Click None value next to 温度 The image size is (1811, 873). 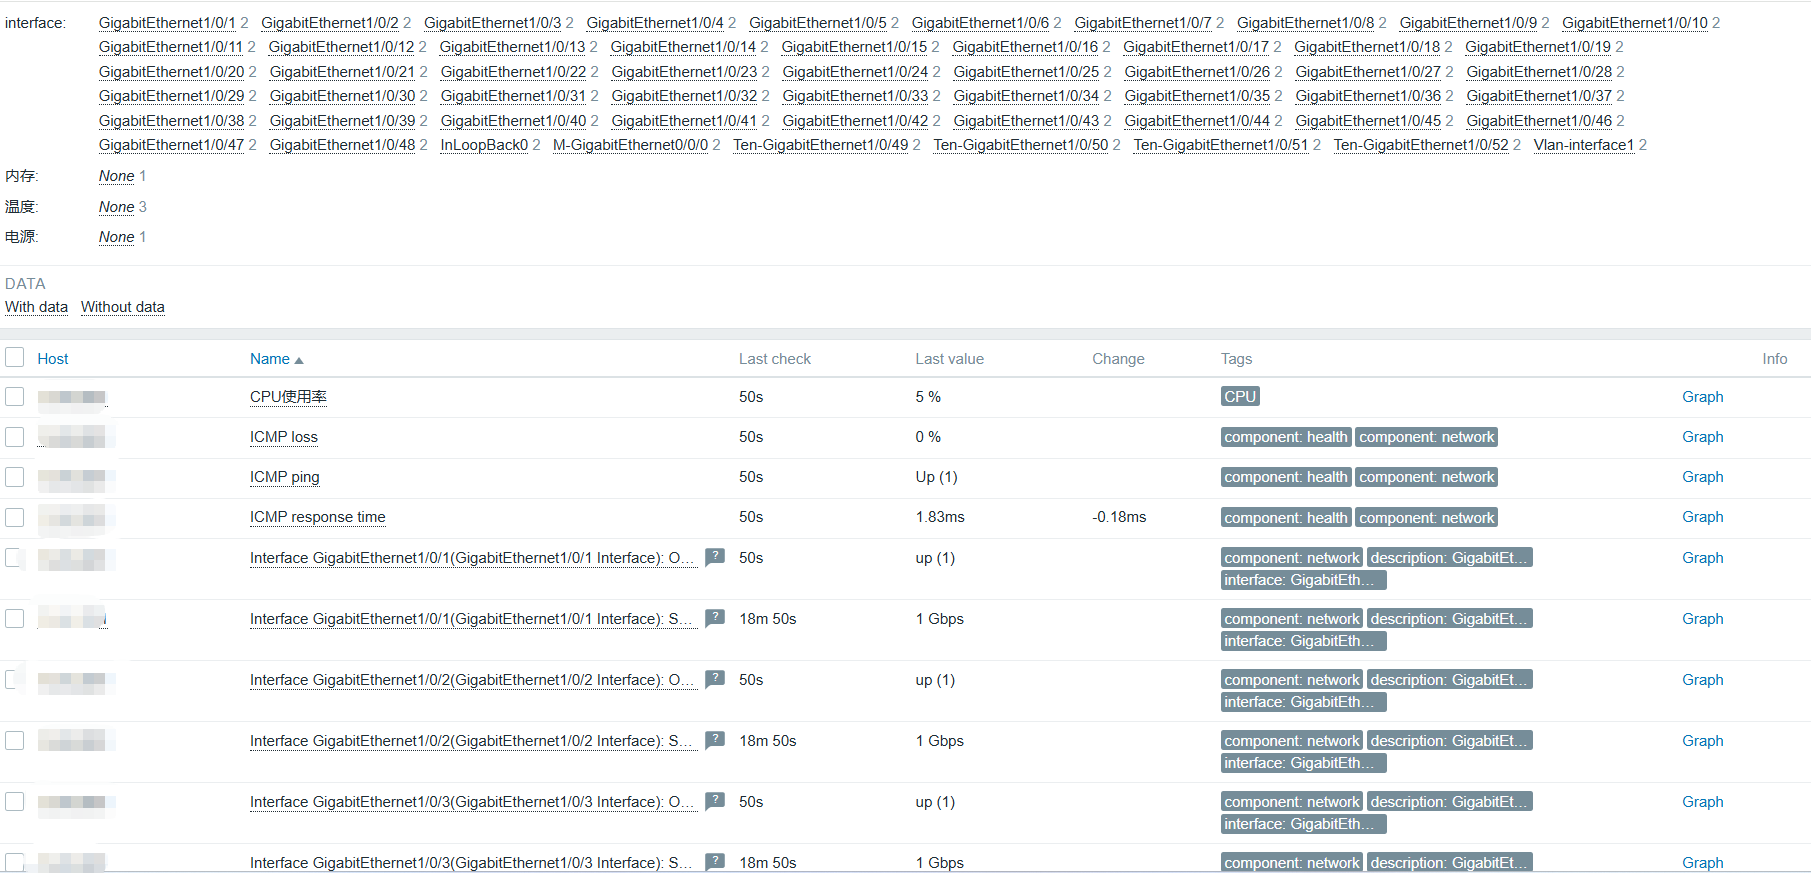point(116,207)
